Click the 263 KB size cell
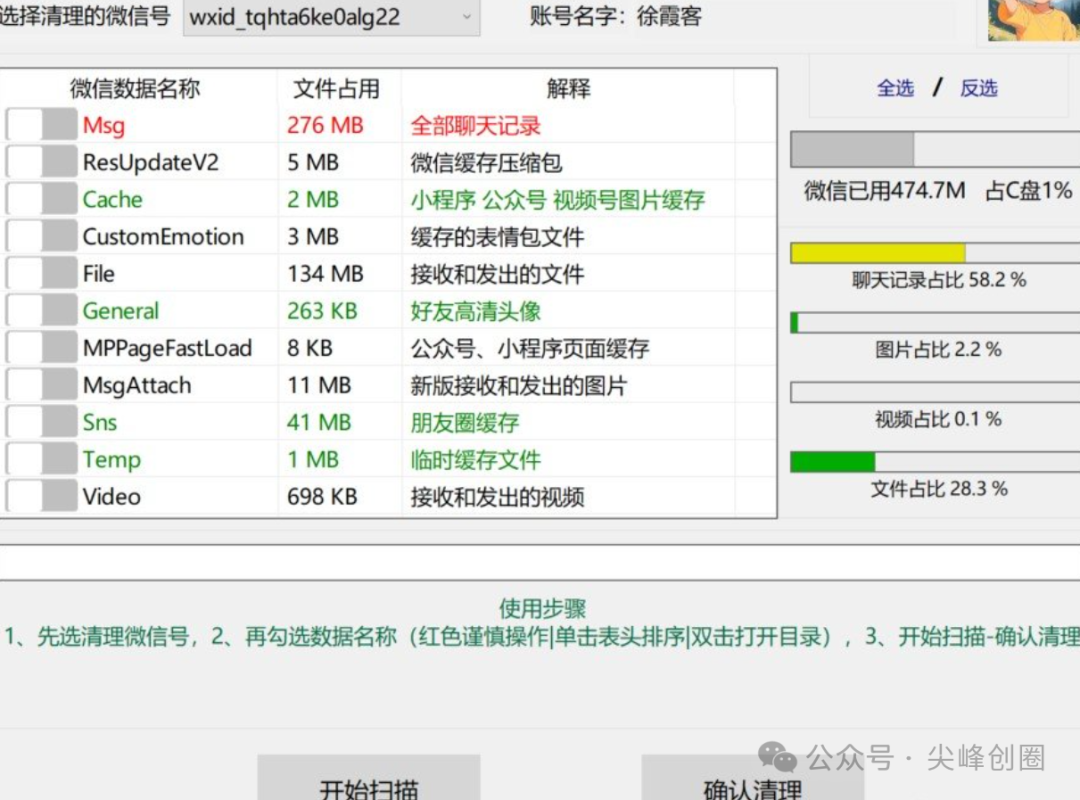 (322, 311)
